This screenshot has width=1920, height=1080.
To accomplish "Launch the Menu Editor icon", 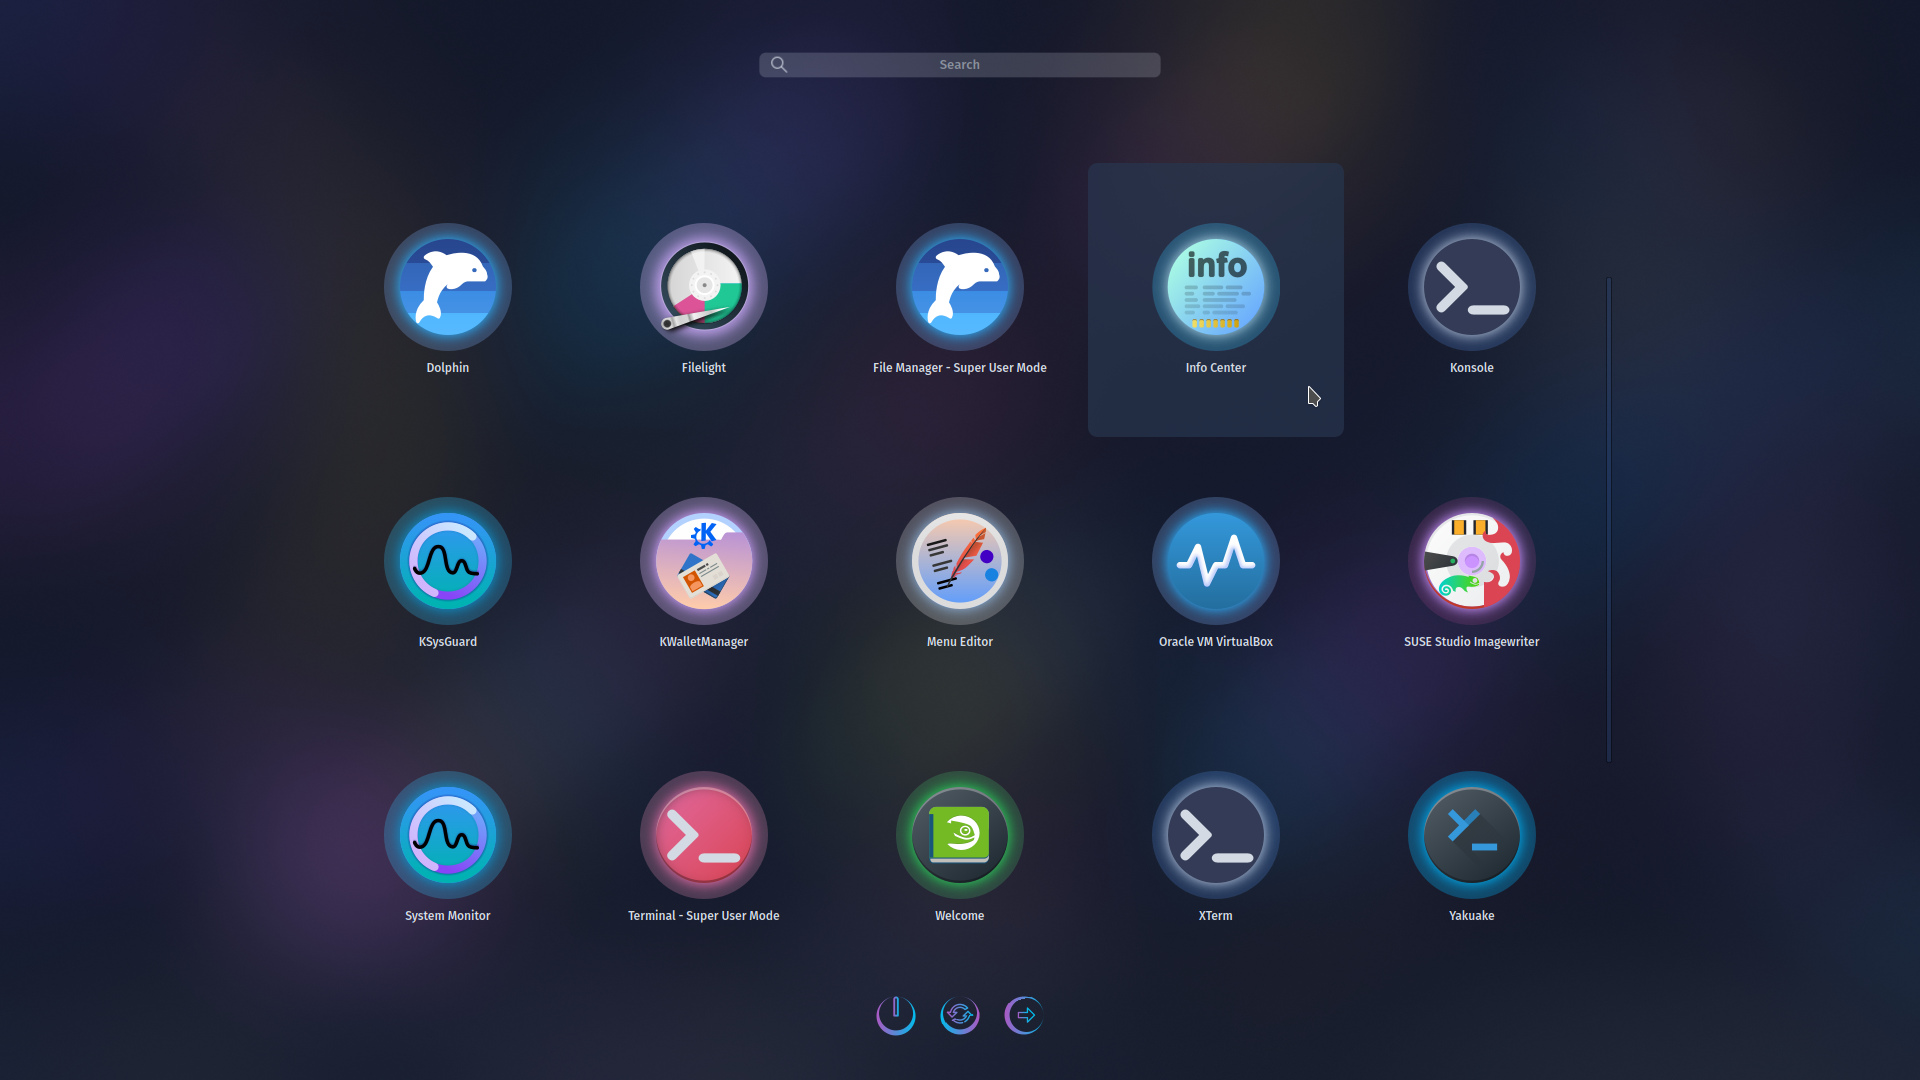I will [960, 561].
